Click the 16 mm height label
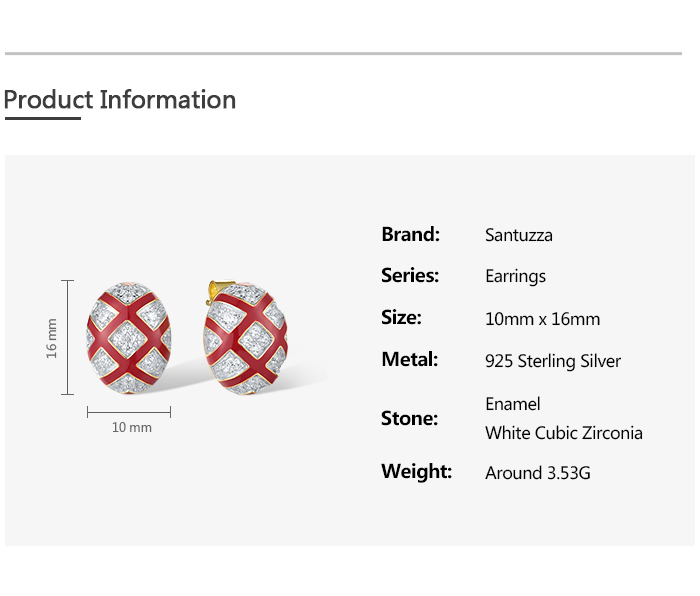Viewport: 700px width, 596px height. pos(52,338)
